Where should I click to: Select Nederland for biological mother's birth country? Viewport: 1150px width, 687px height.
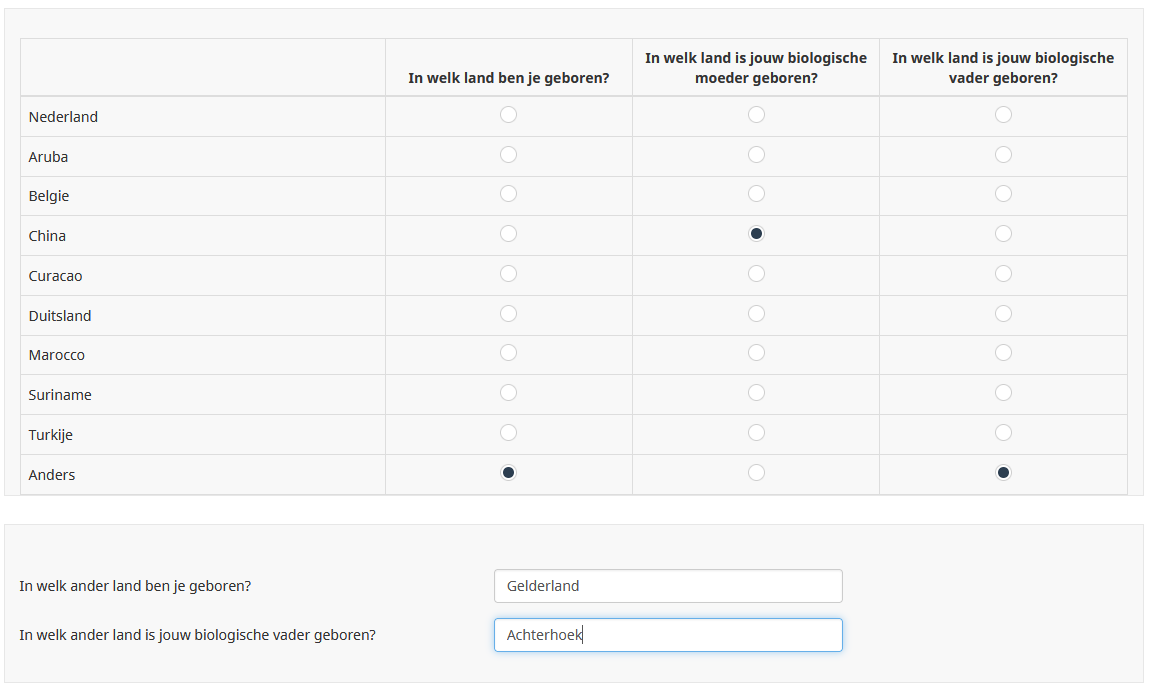(x=756, y=114)
